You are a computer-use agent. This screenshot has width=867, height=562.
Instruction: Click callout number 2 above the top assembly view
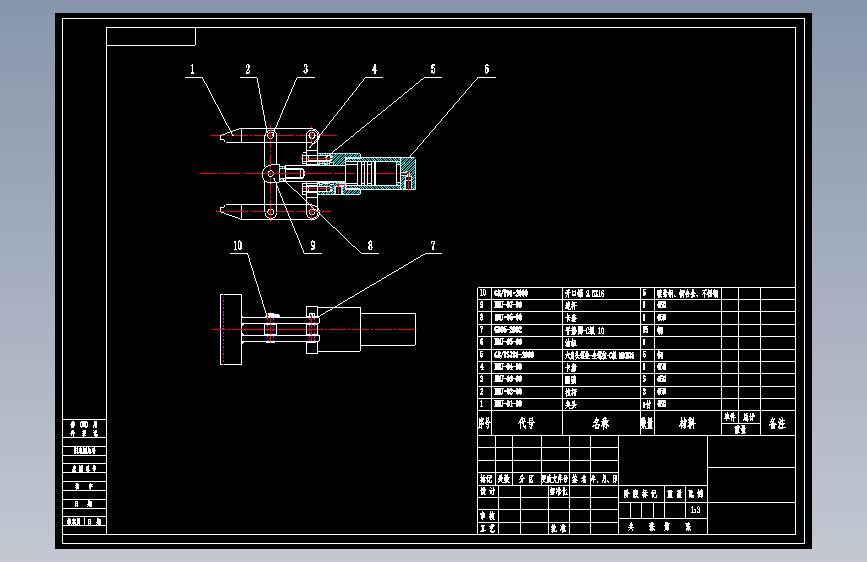coord(248,69)
